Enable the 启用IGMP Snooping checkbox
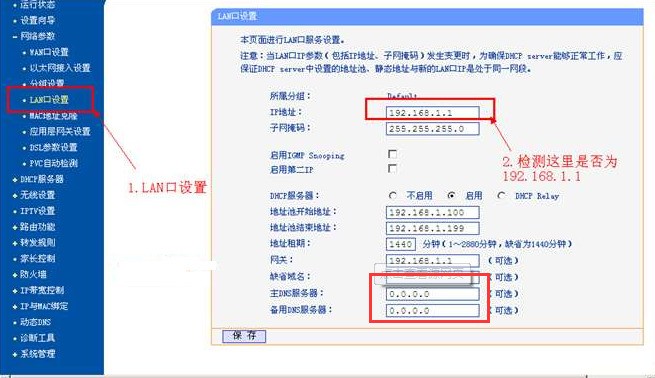This screenshot has height=378, width=655. 392,154
